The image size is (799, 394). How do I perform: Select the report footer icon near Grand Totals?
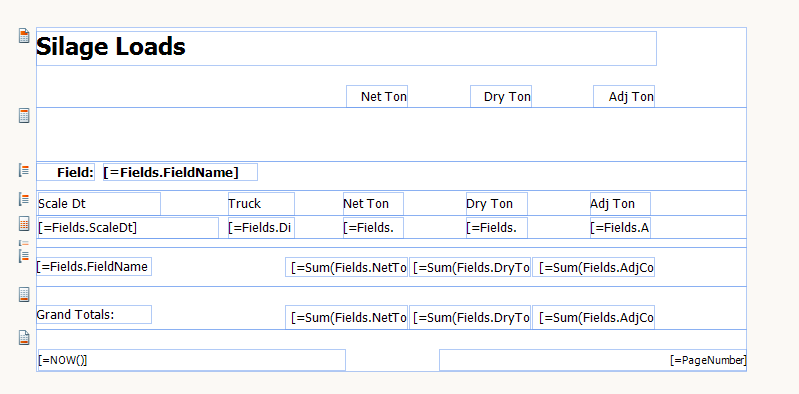(24, 294)
